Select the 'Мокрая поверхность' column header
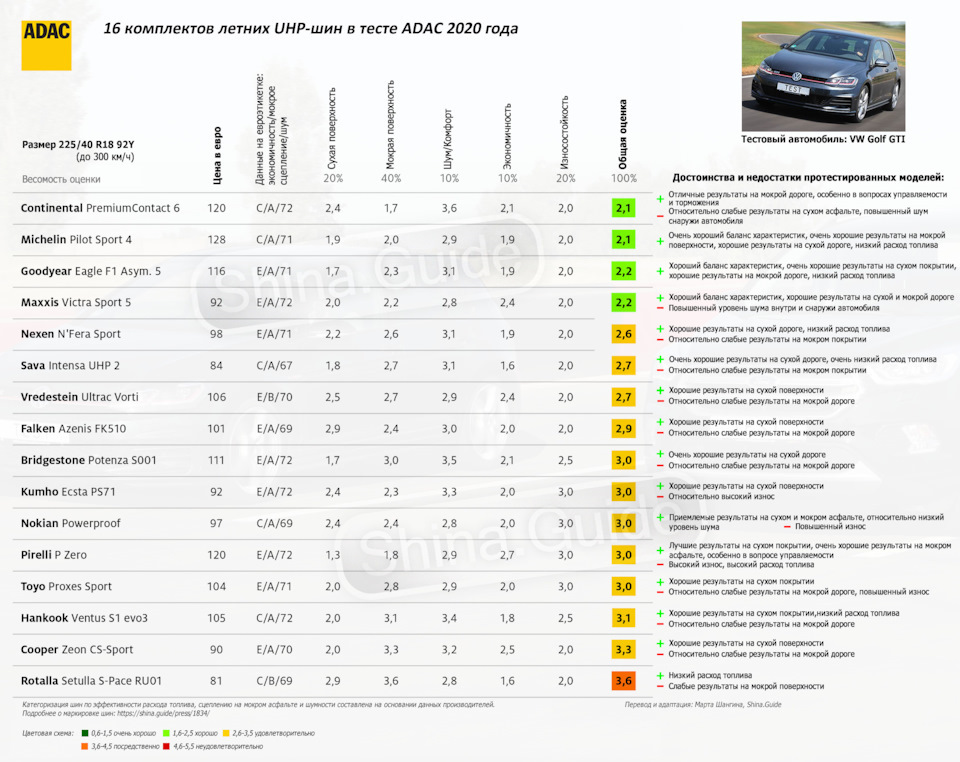This screenshot has width=960, height=762. tap(390, 125)
